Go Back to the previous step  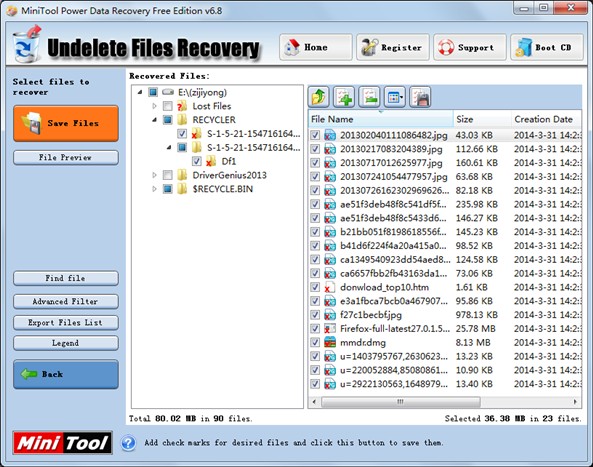(x=66, y=374)
